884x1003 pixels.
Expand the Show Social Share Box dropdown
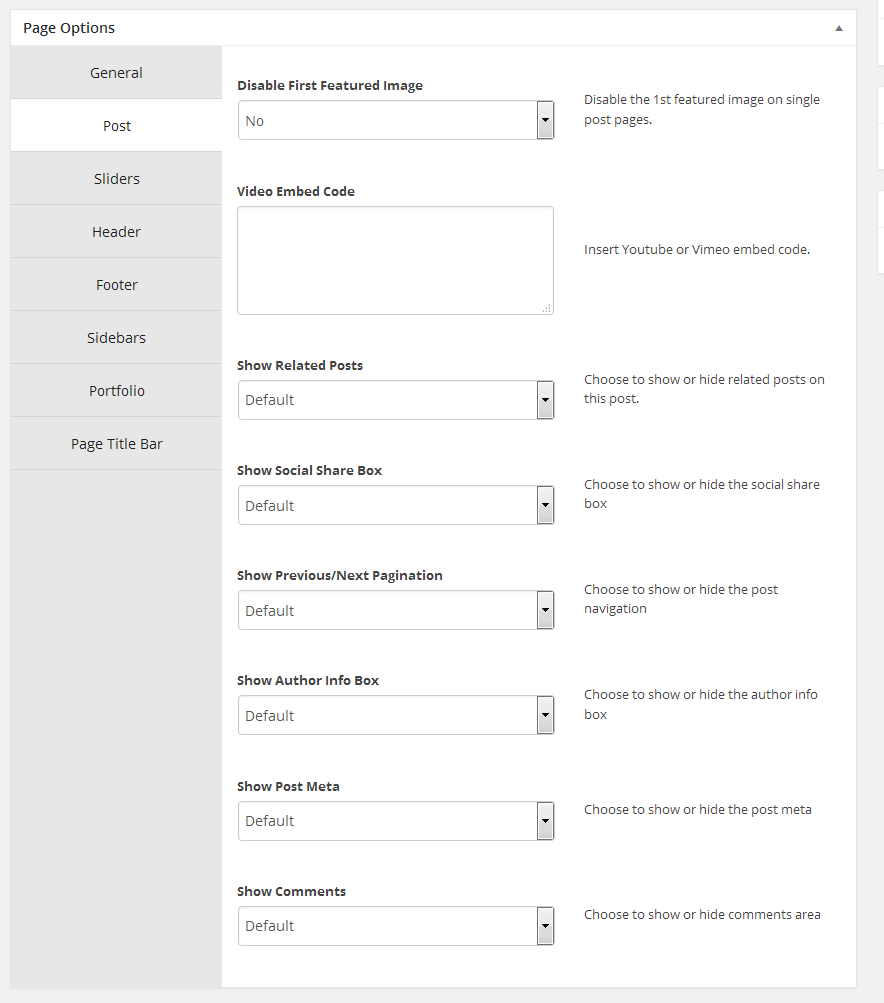(396, 505)
